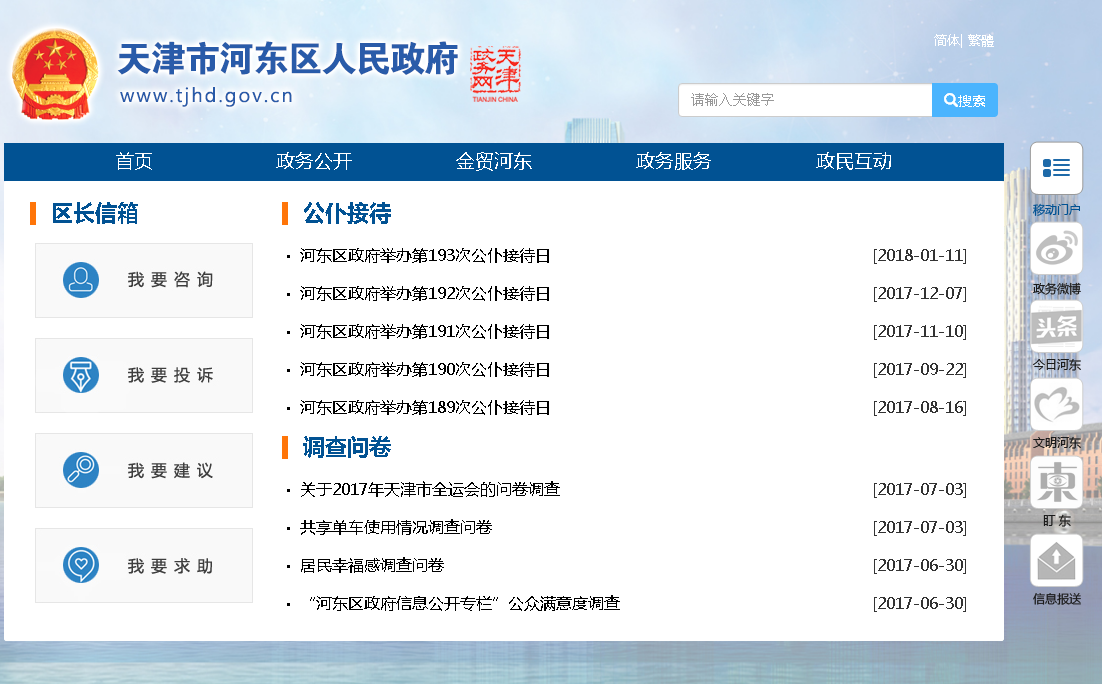Click the 我要求助 help button

point(144,566)
